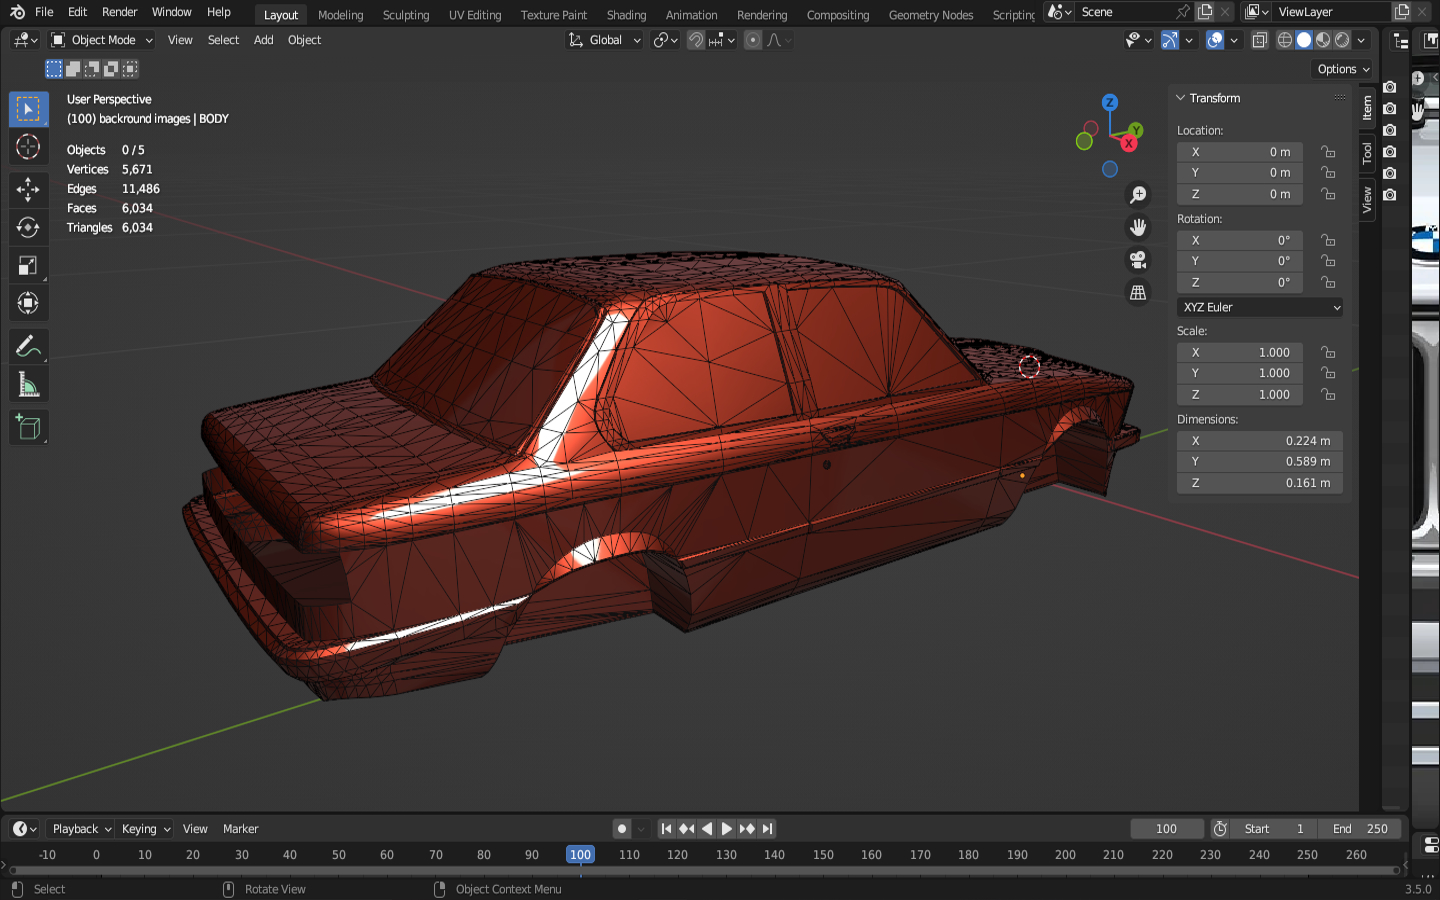Click the Blender logo menu icon
1440x900 pixels.
[17, 12]
